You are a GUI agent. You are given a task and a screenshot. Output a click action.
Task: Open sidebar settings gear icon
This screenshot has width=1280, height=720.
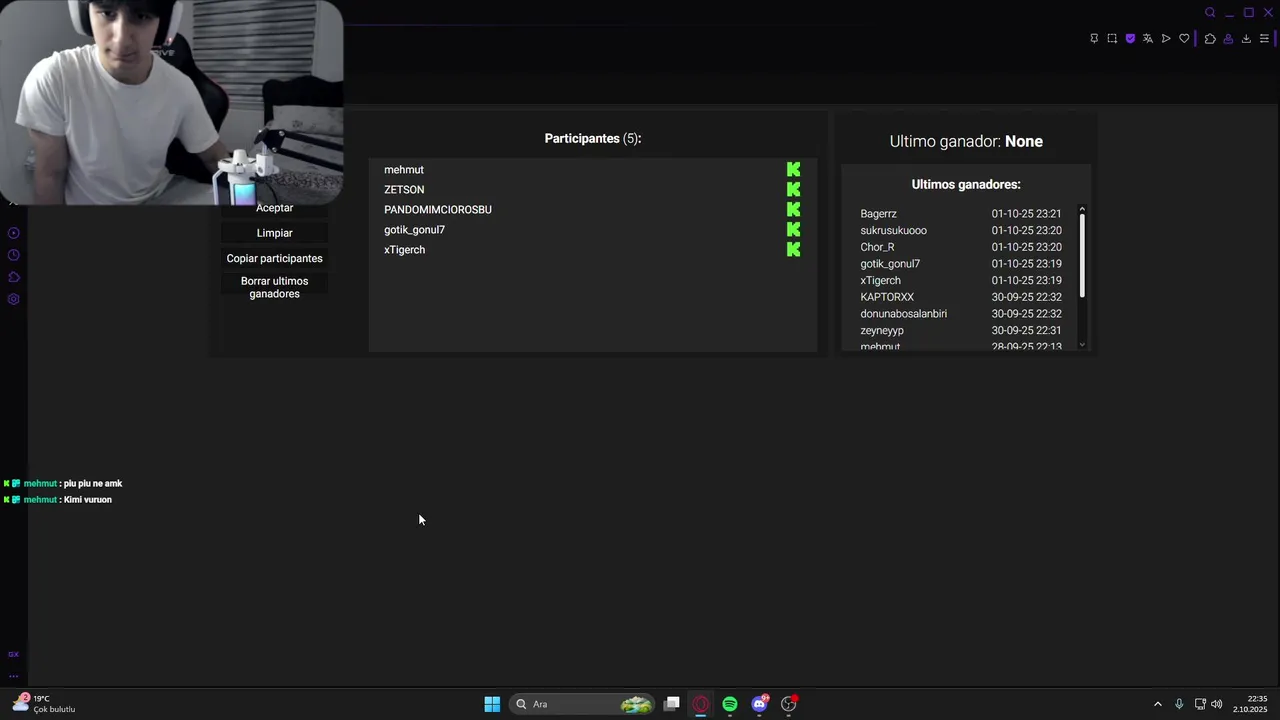pyautogui.click(x=14, y=299)
